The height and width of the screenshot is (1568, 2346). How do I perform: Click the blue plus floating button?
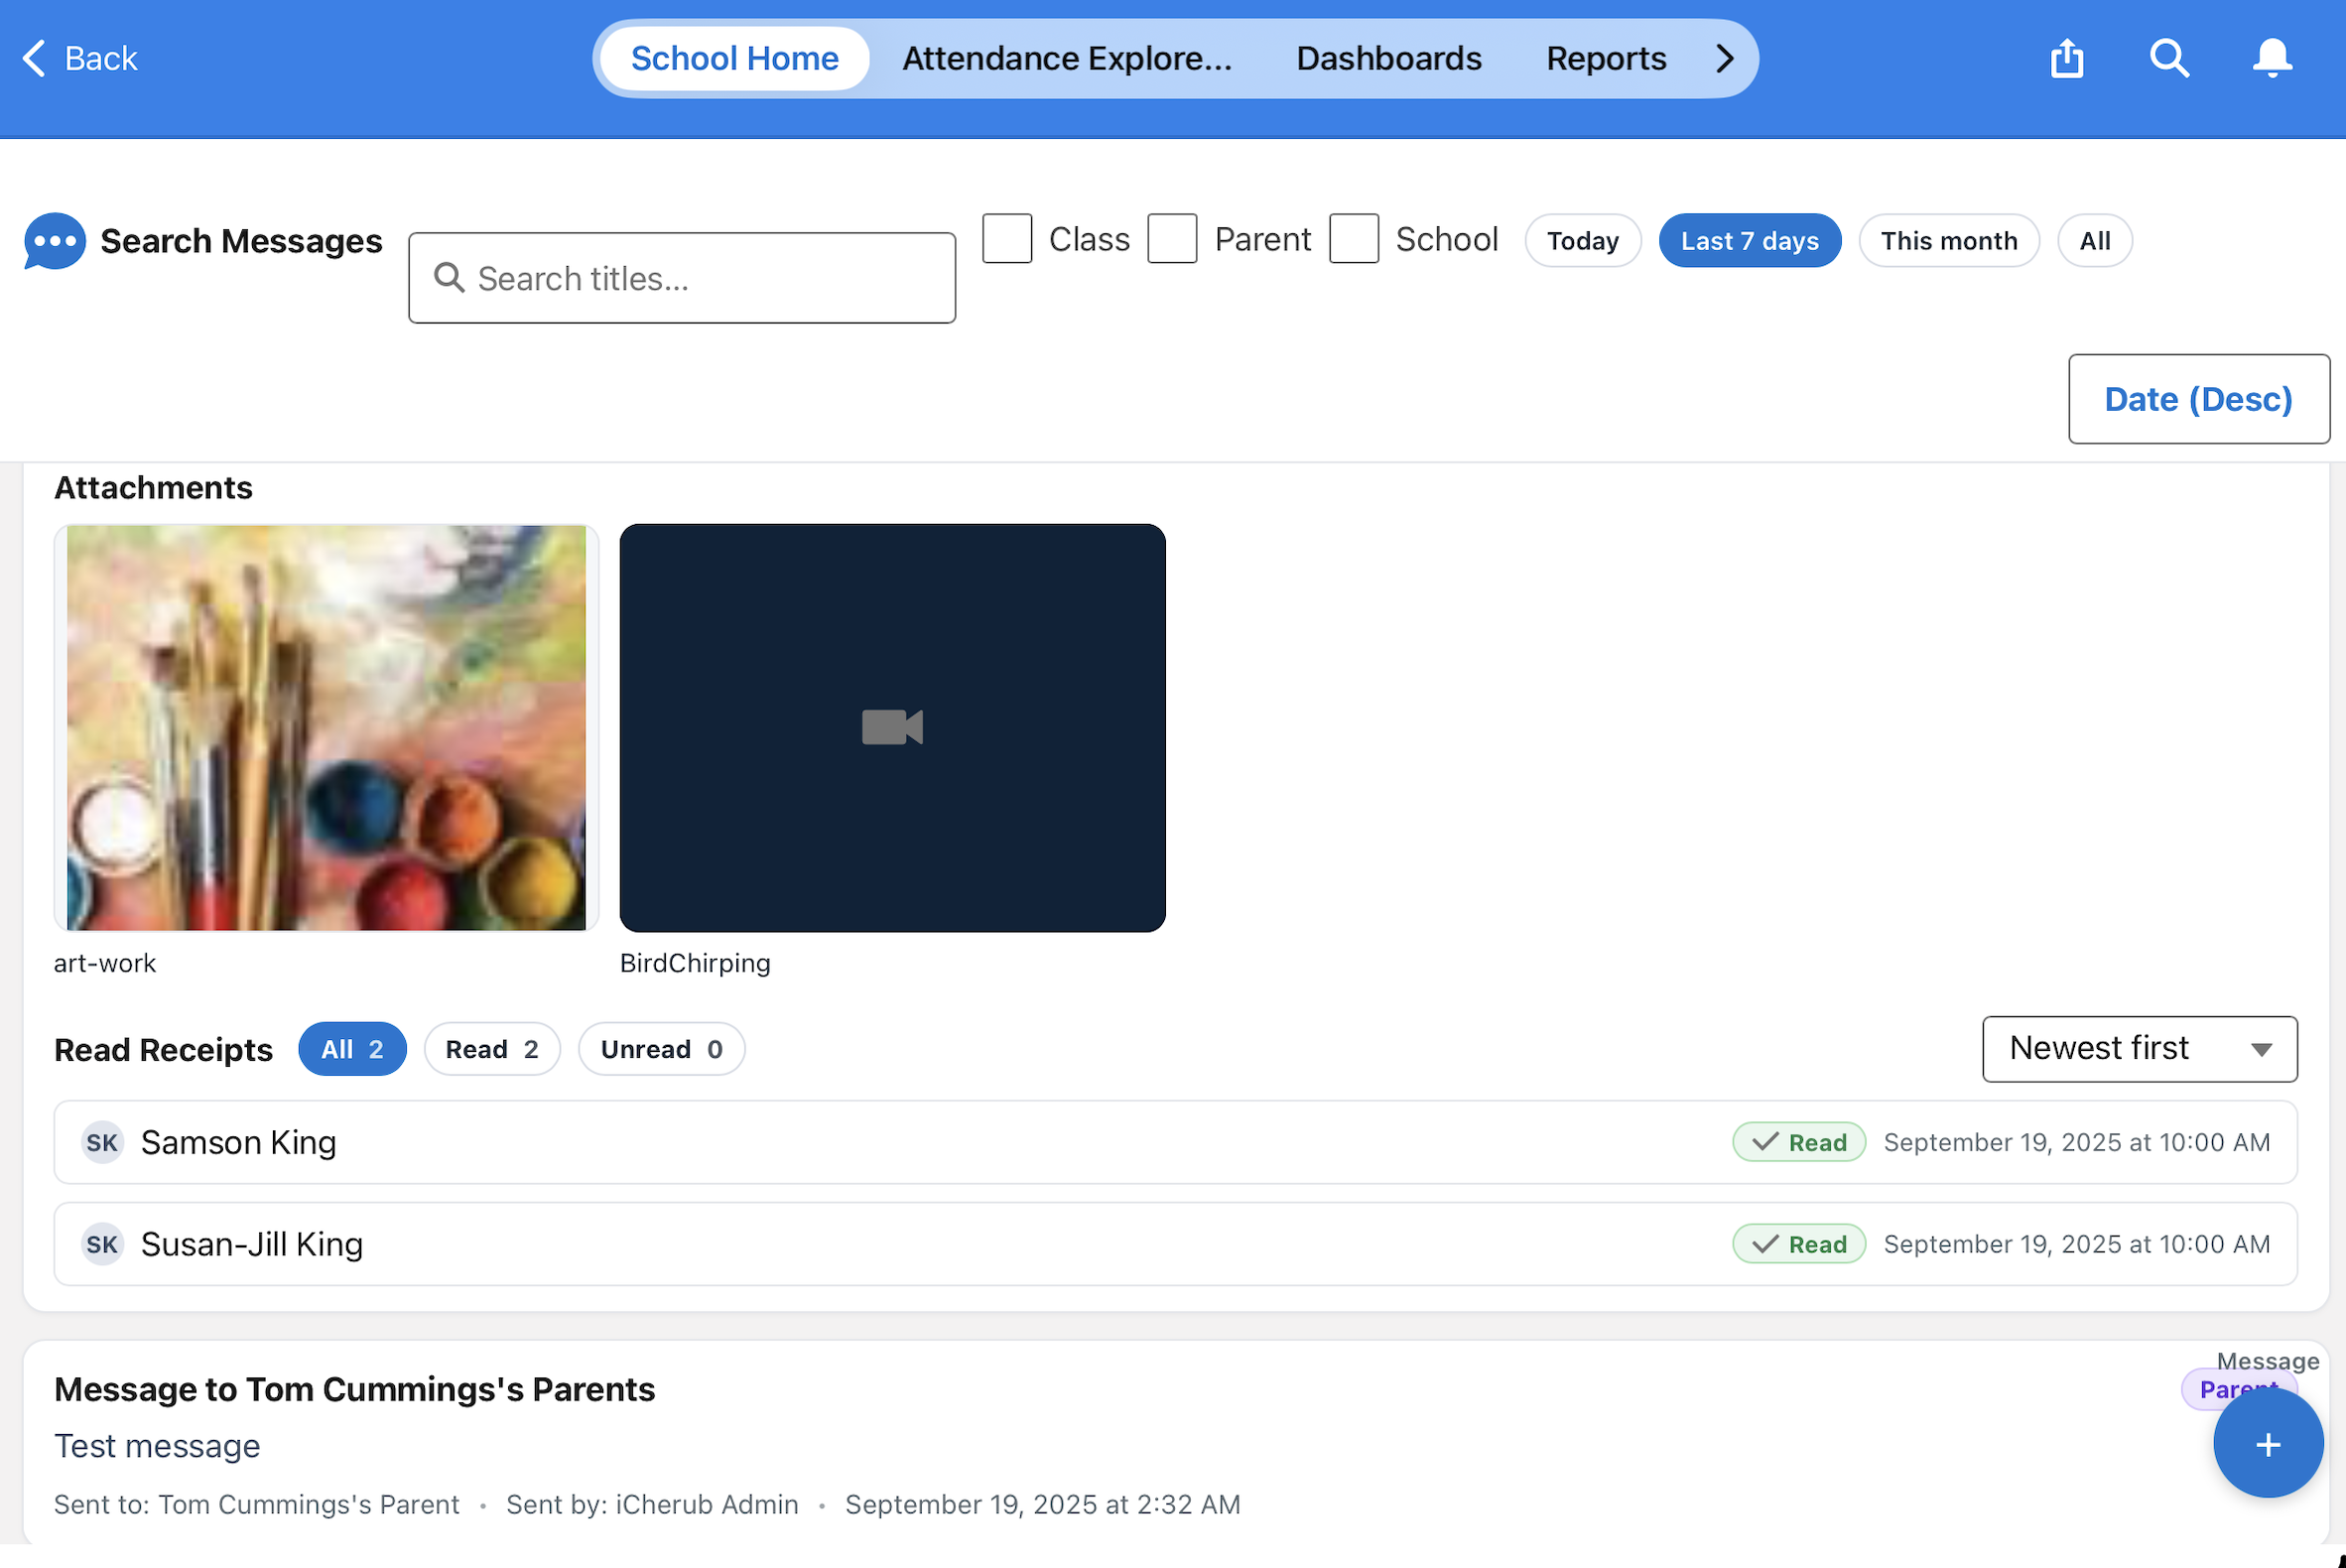click(x=2267, y=1443)
